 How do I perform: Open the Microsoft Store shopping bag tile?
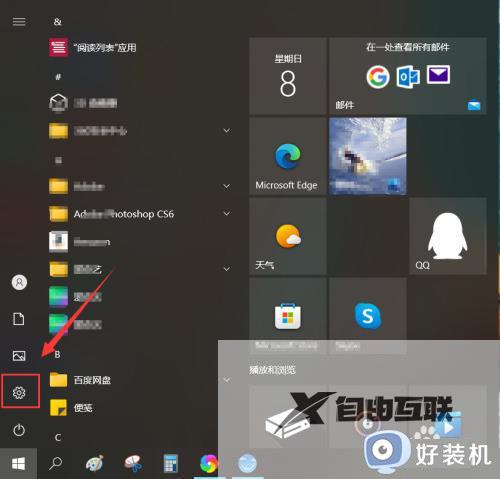288,315
